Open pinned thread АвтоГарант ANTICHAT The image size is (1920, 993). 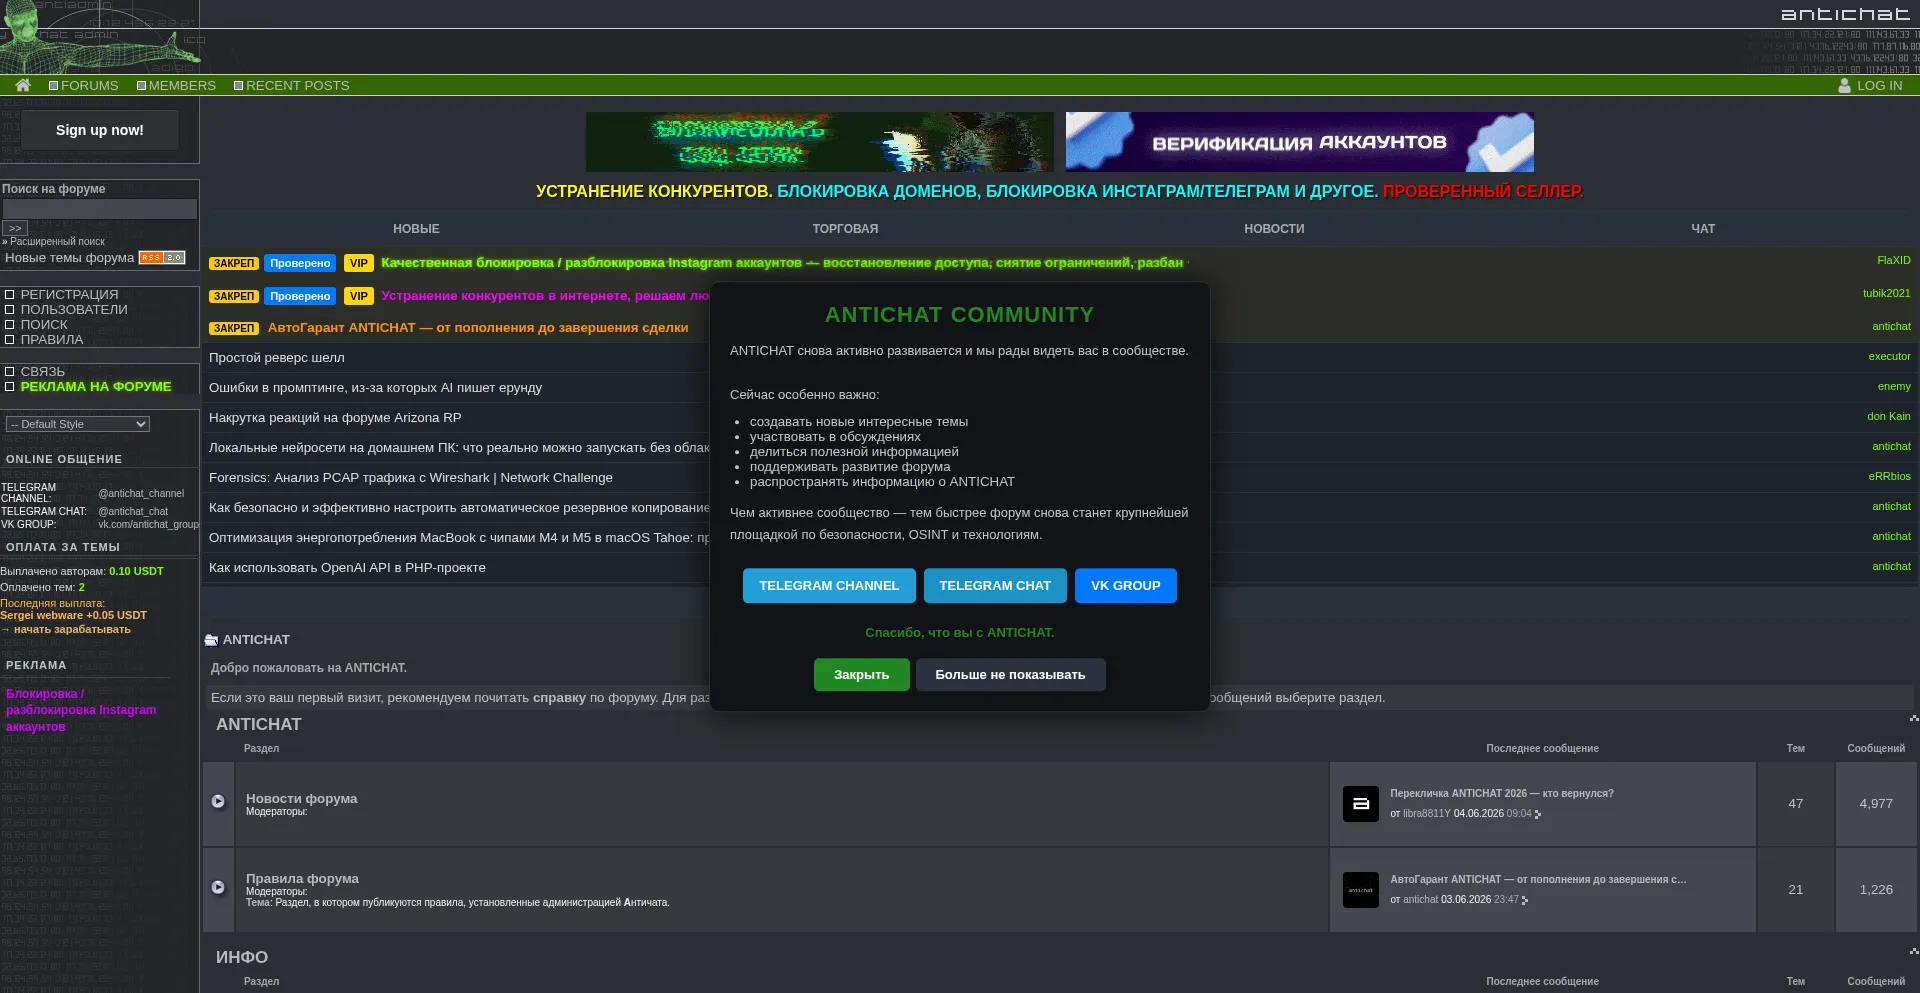tap(478, 328)
